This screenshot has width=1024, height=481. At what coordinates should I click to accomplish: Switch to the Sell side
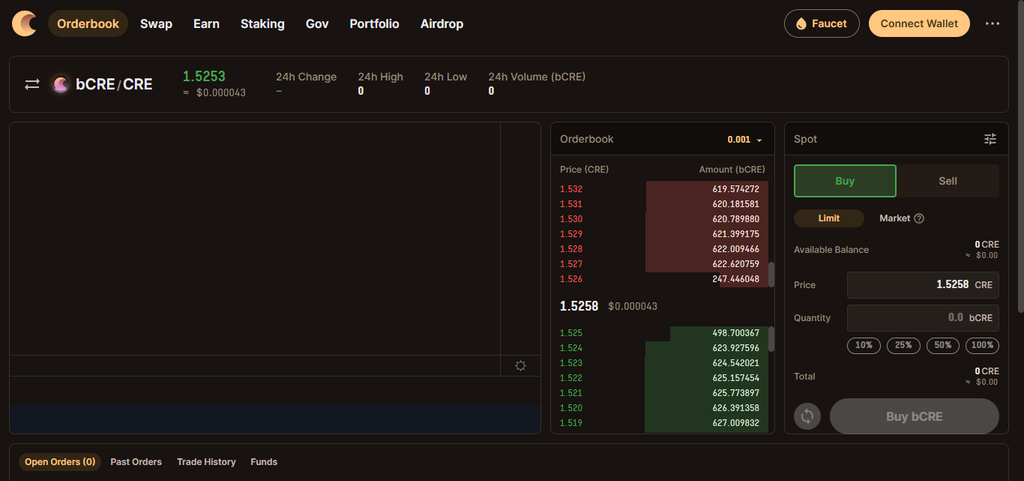tap(948, 181)
